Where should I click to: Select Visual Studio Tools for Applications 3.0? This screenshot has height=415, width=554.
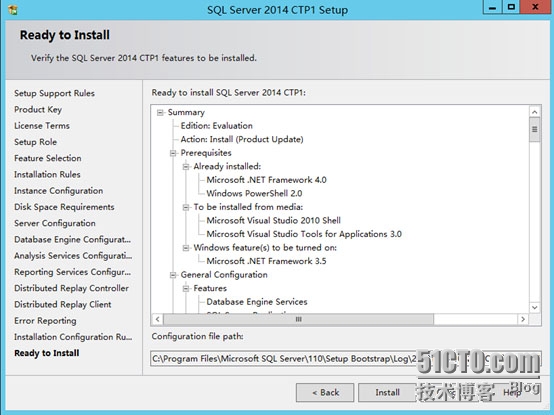point(304,234)
